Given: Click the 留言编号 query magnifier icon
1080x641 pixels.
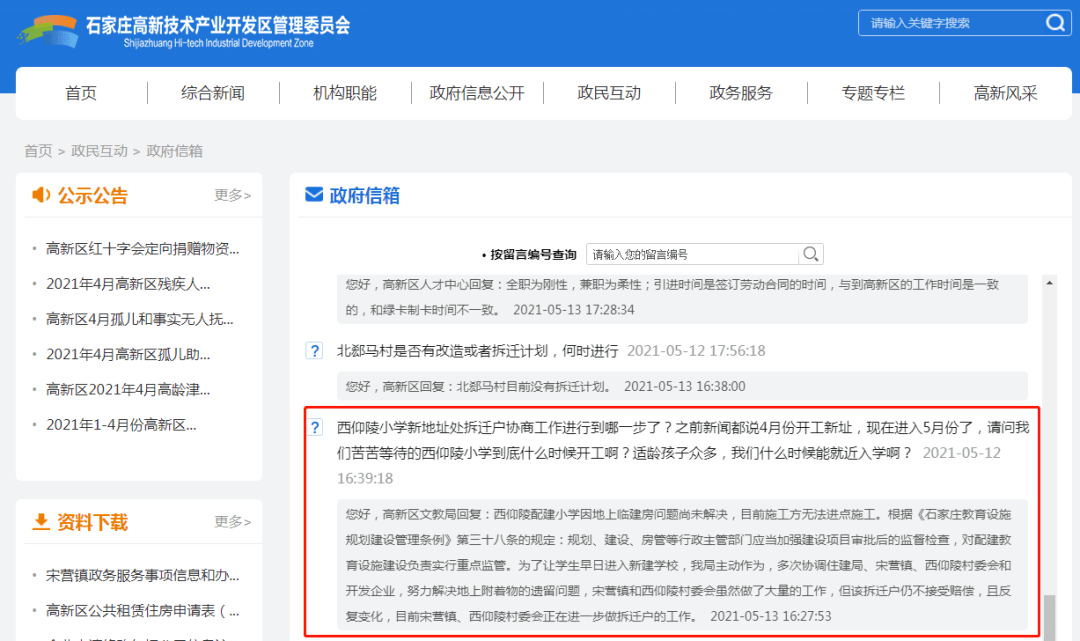Looking at the screenshot, I should pos(810,253).
